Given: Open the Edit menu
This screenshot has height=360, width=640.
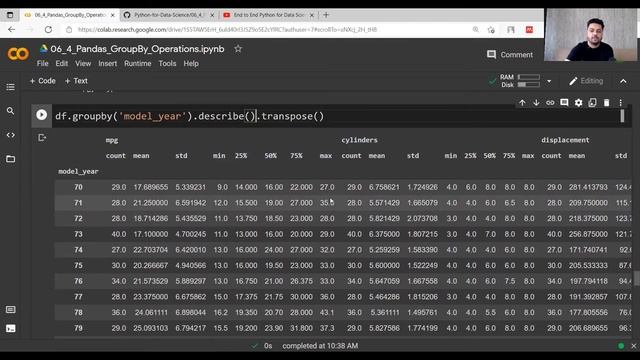Looking at the screenshot, I should (62, 64).
